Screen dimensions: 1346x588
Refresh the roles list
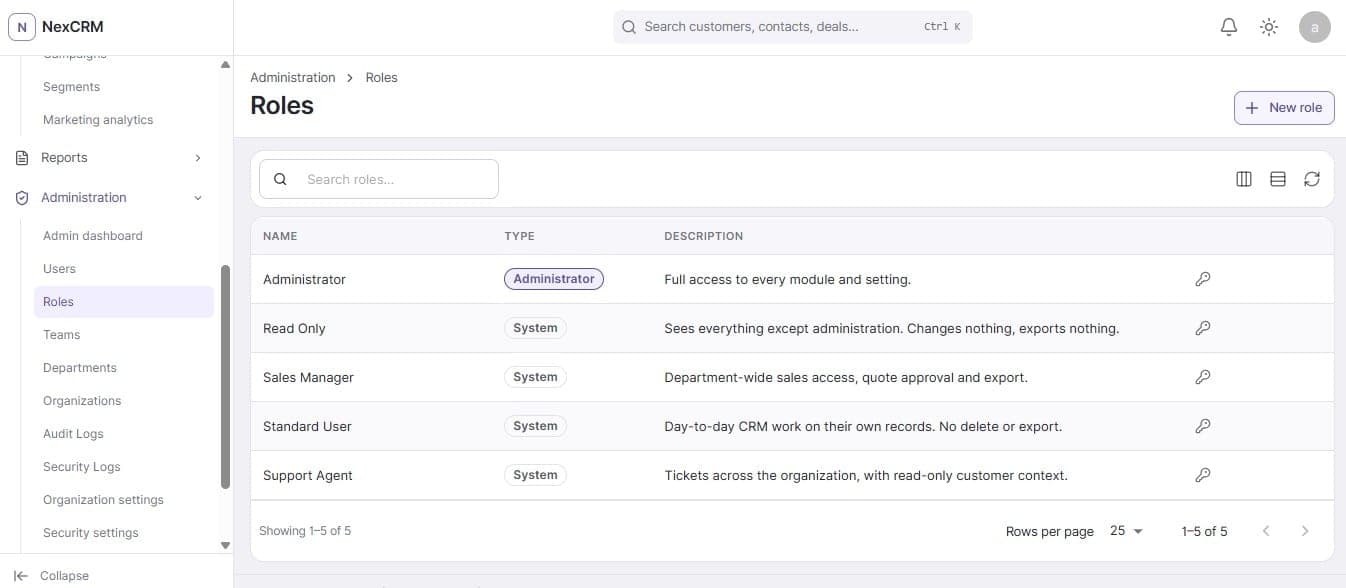pyautogui.click(x=1312, y=179)
